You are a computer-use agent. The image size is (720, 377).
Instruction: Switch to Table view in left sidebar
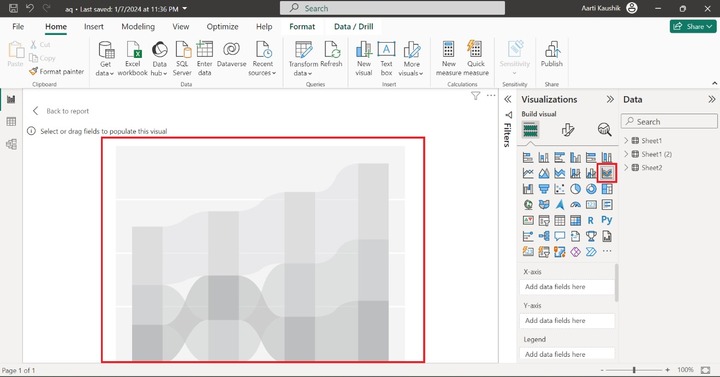click(11, 122)
